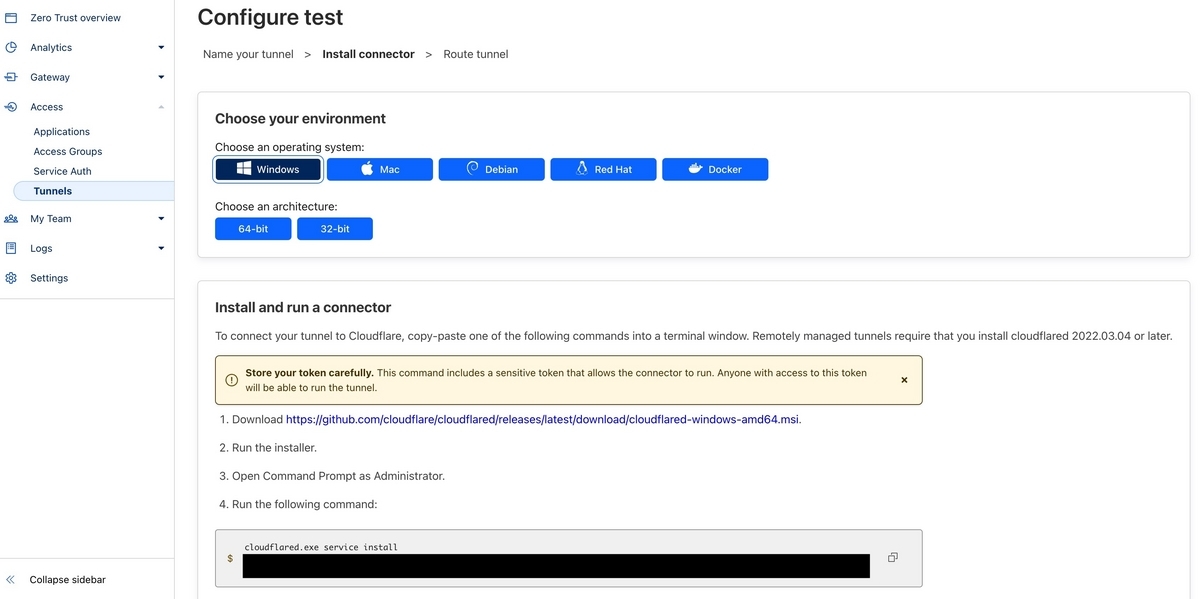Select Red Hat operating system
This screenshot has width=1200, height=599.
(x=603, y=169)
